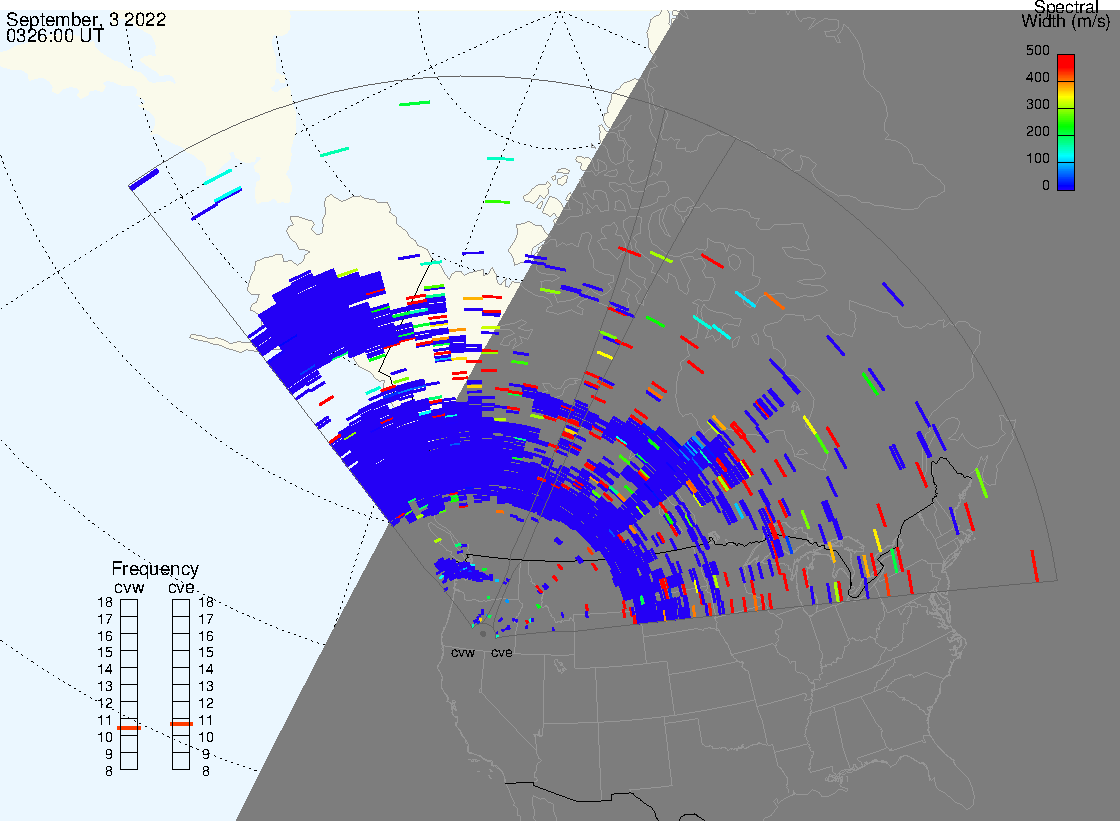Click the red cve frequency marker

point(181,724)
